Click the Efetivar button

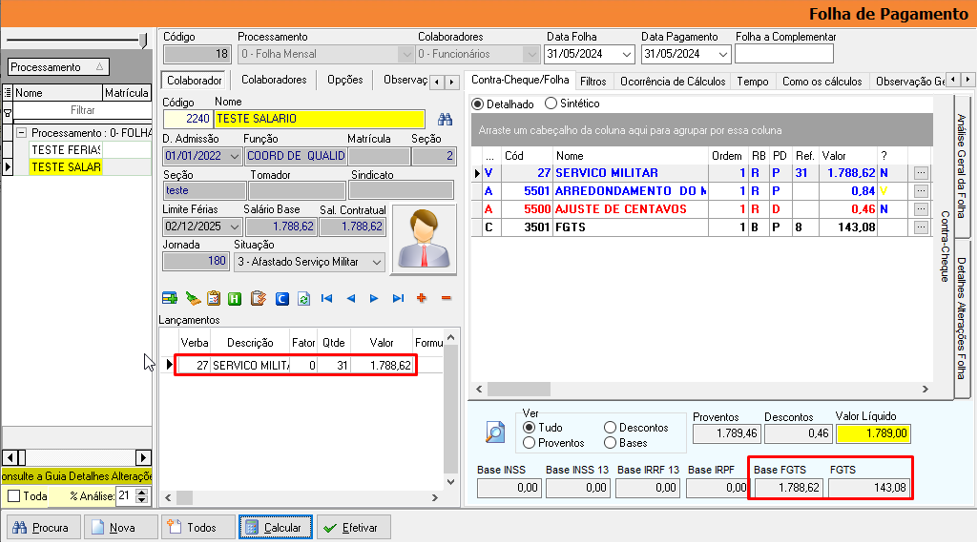pyautogui.click(x=353, y=528)
